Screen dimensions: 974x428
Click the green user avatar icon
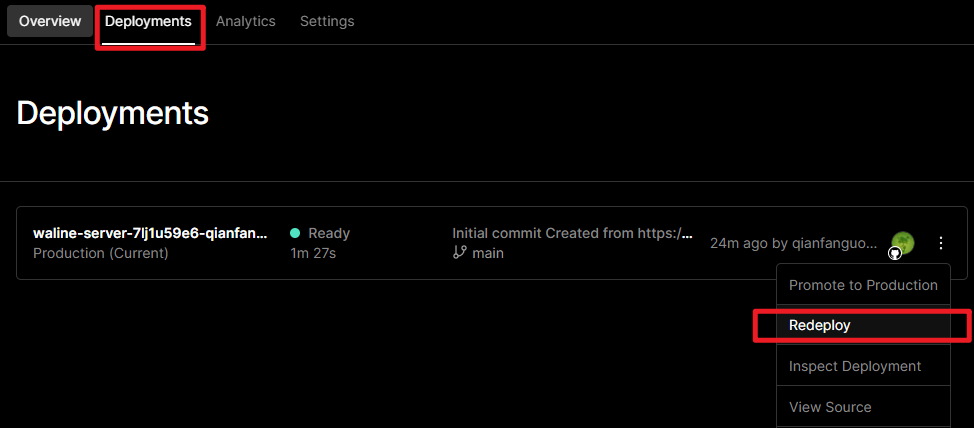902,241
